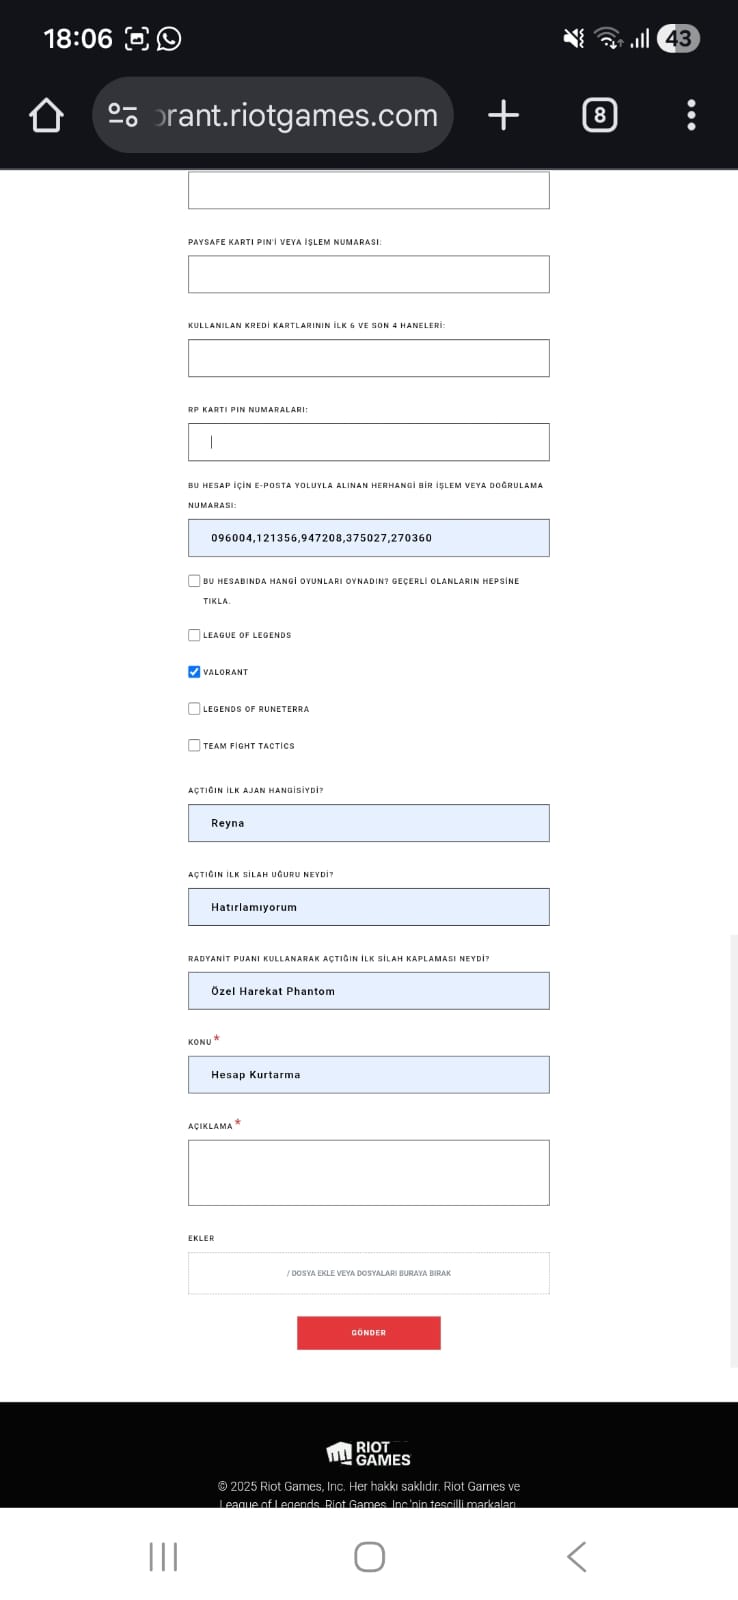Focus the Açıklama description text area

[369, 1173]
